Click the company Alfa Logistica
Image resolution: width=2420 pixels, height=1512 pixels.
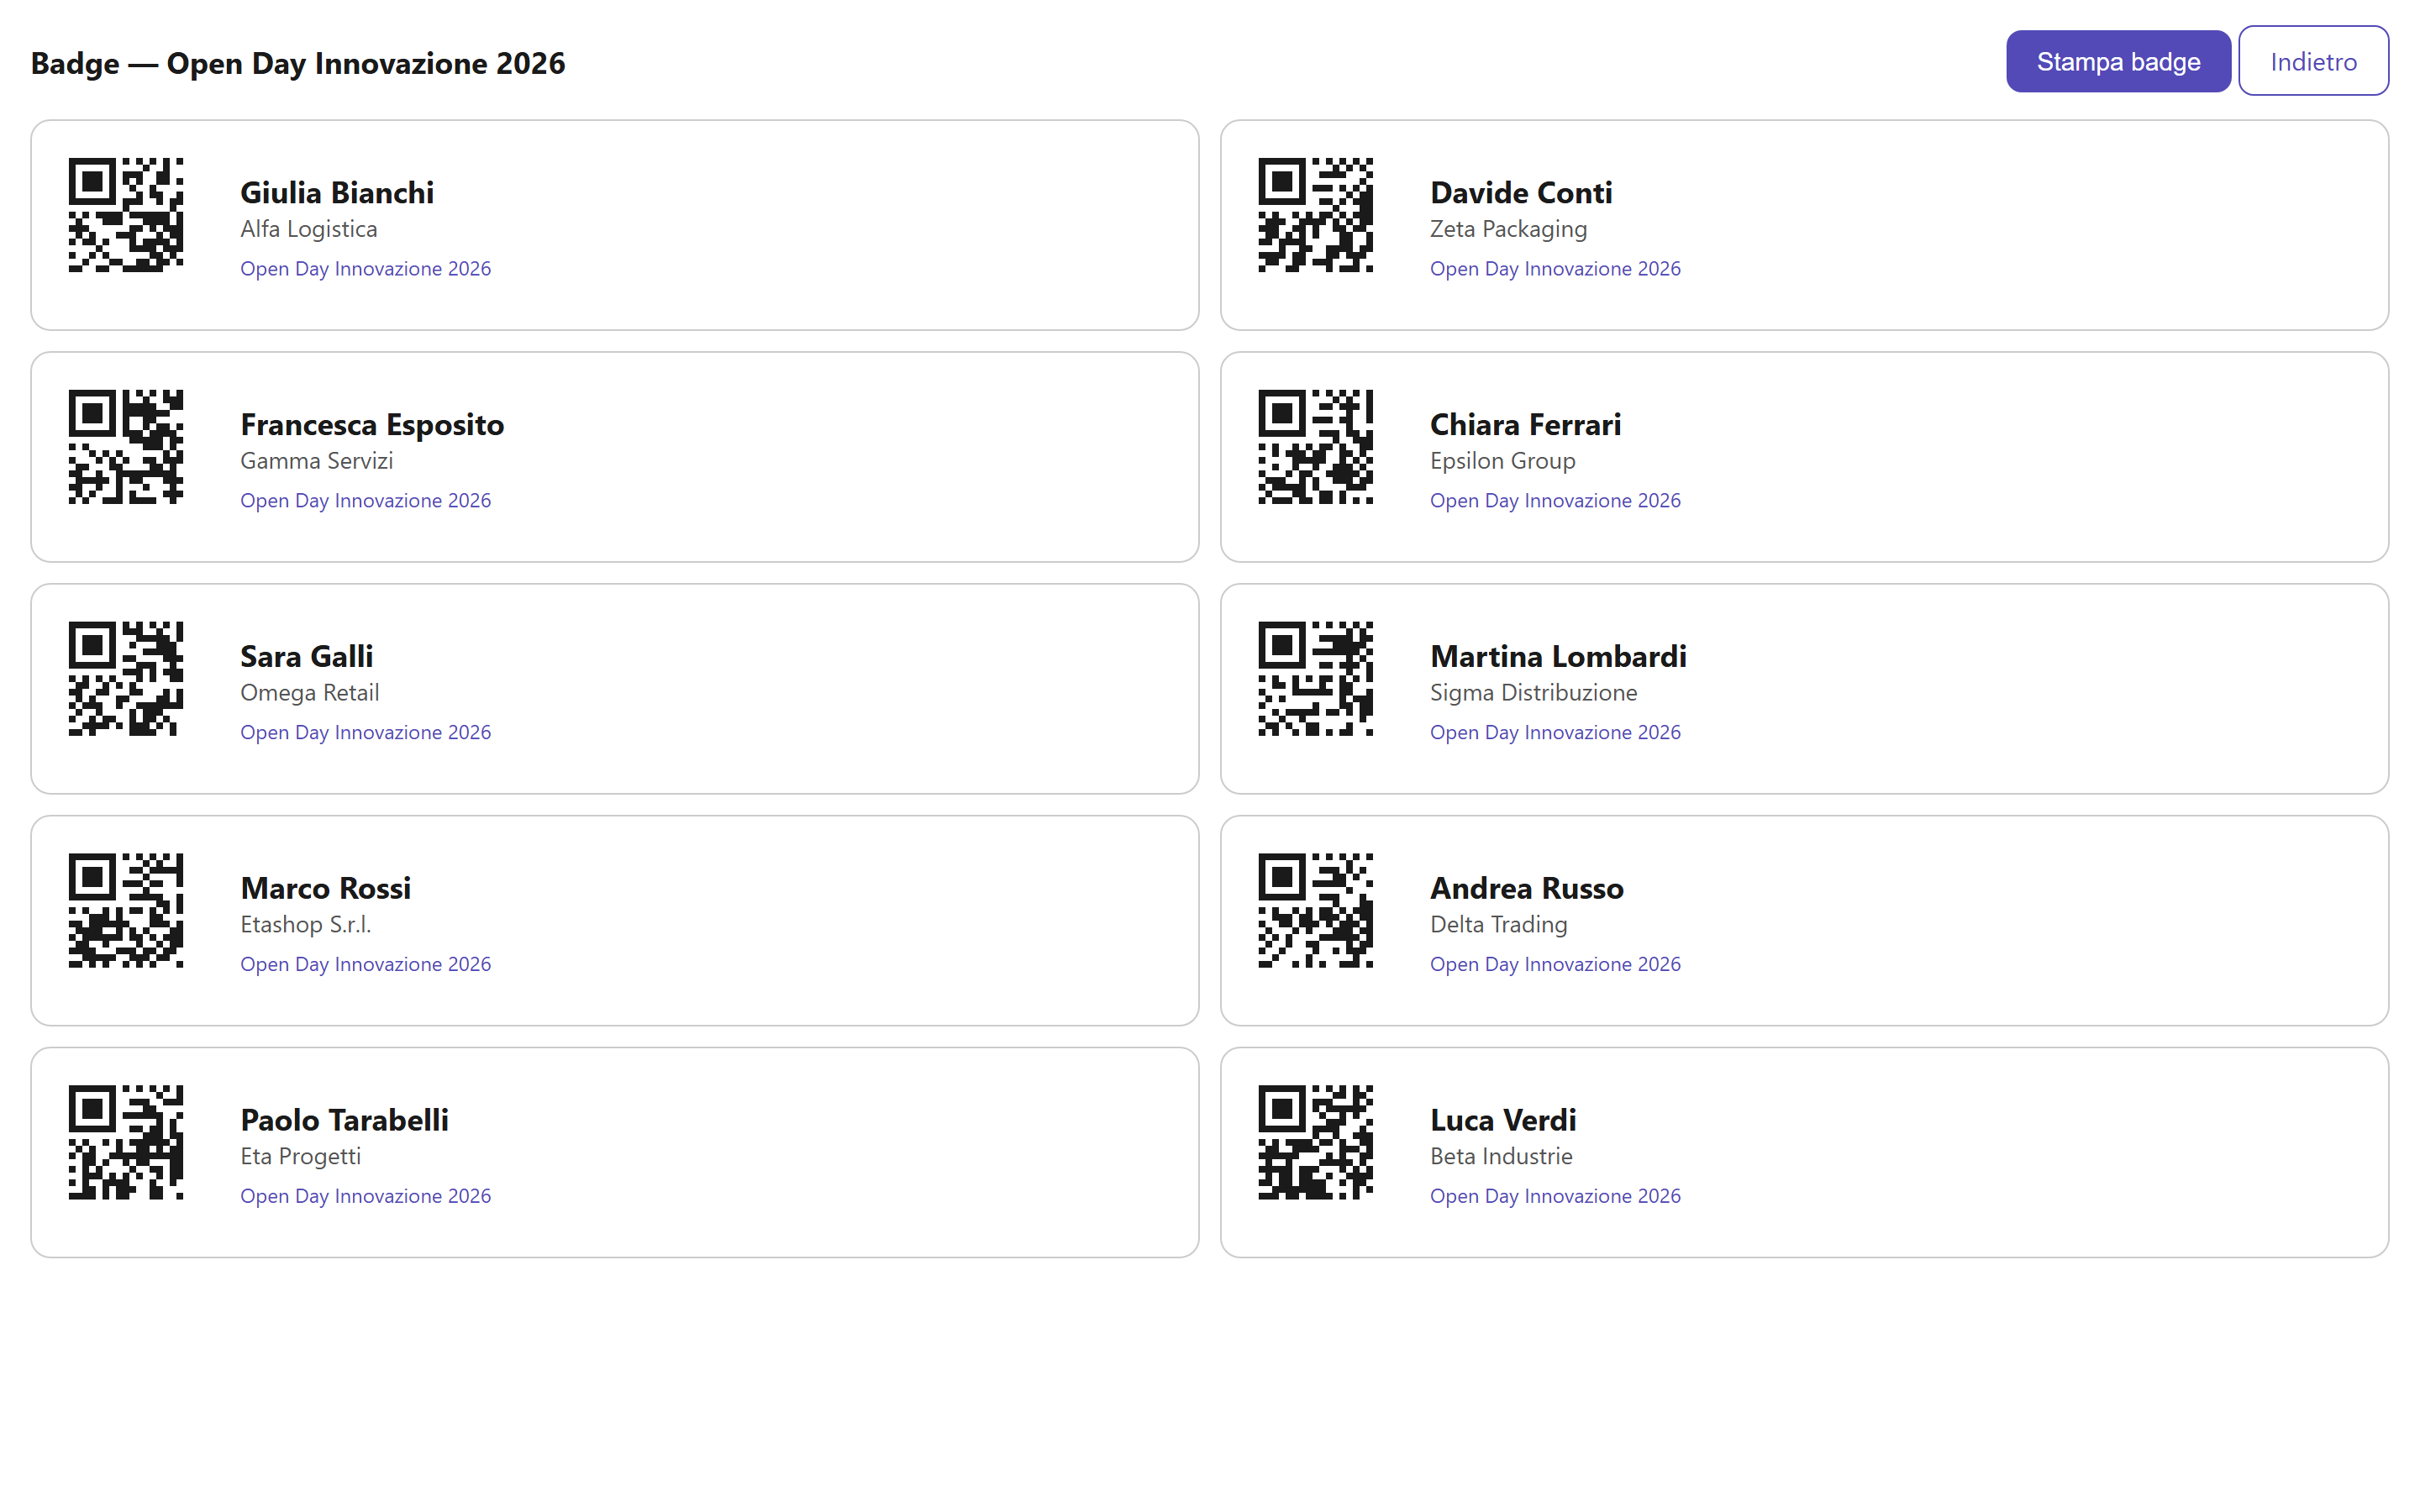[x=309, y=229]
